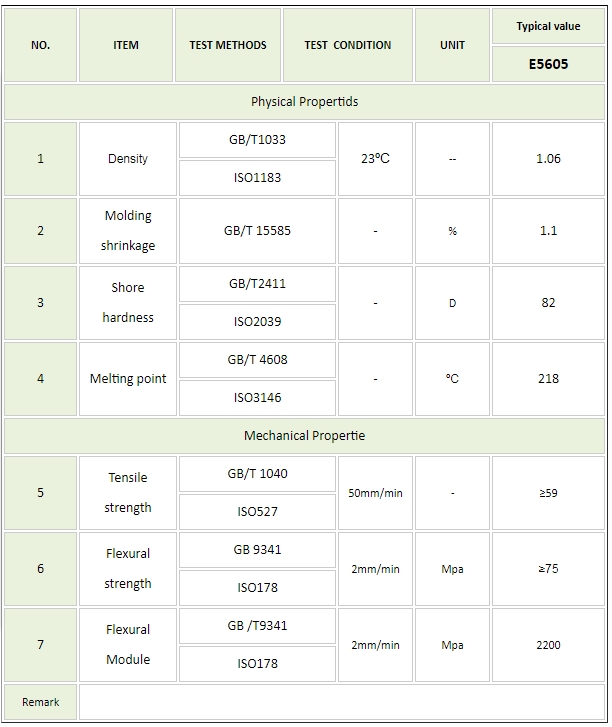Click the 2200 Flexural Module value

coord(548,645)
